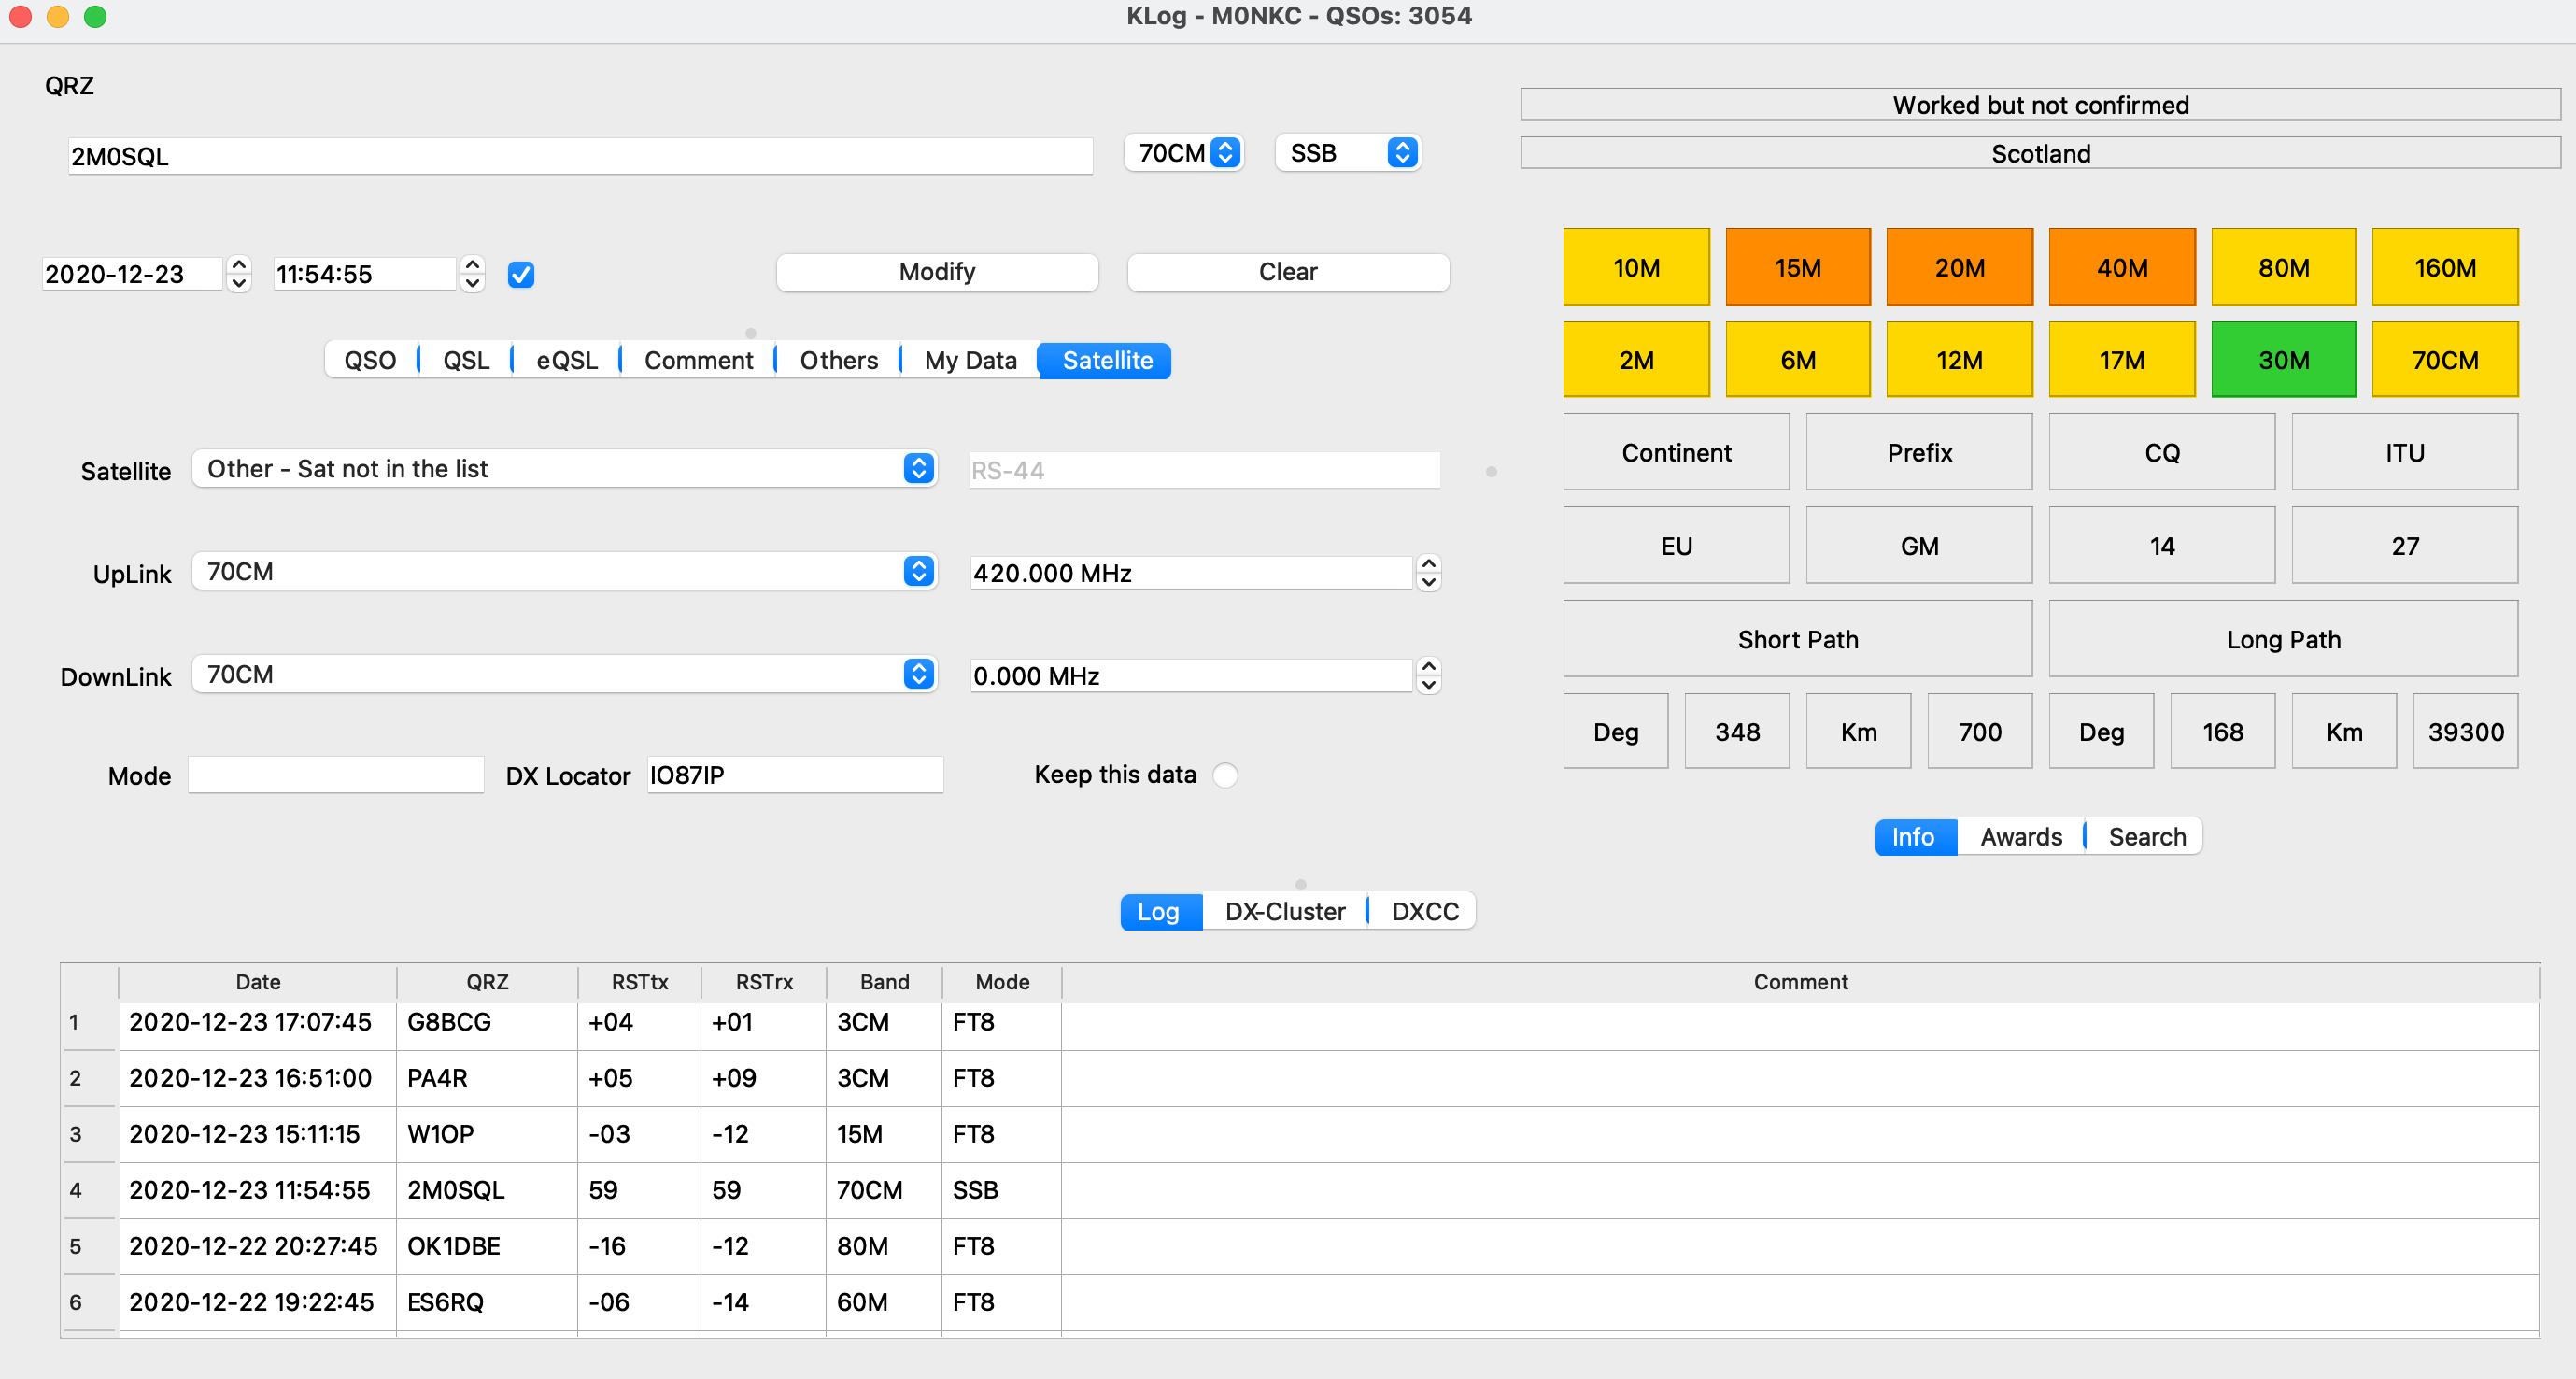Click the Mode column header in log
The width and height of the screenshot is (2576, 1379).
click(x=1002, y=982)
